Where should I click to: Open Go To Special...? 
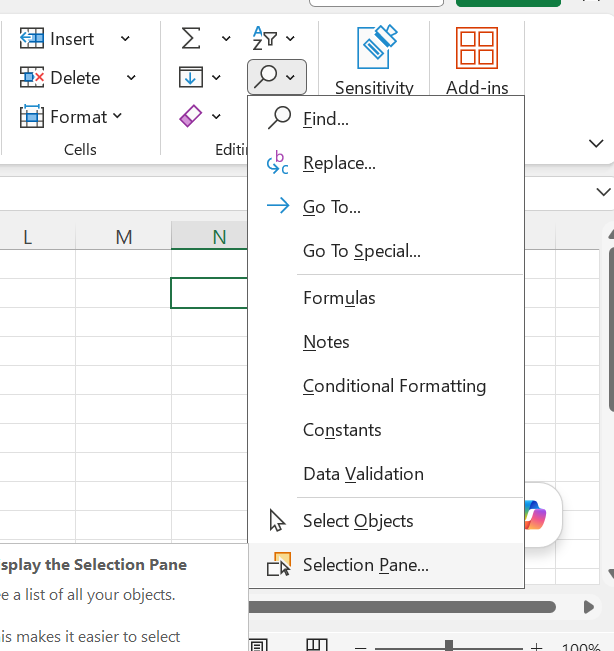click(386, 251)
